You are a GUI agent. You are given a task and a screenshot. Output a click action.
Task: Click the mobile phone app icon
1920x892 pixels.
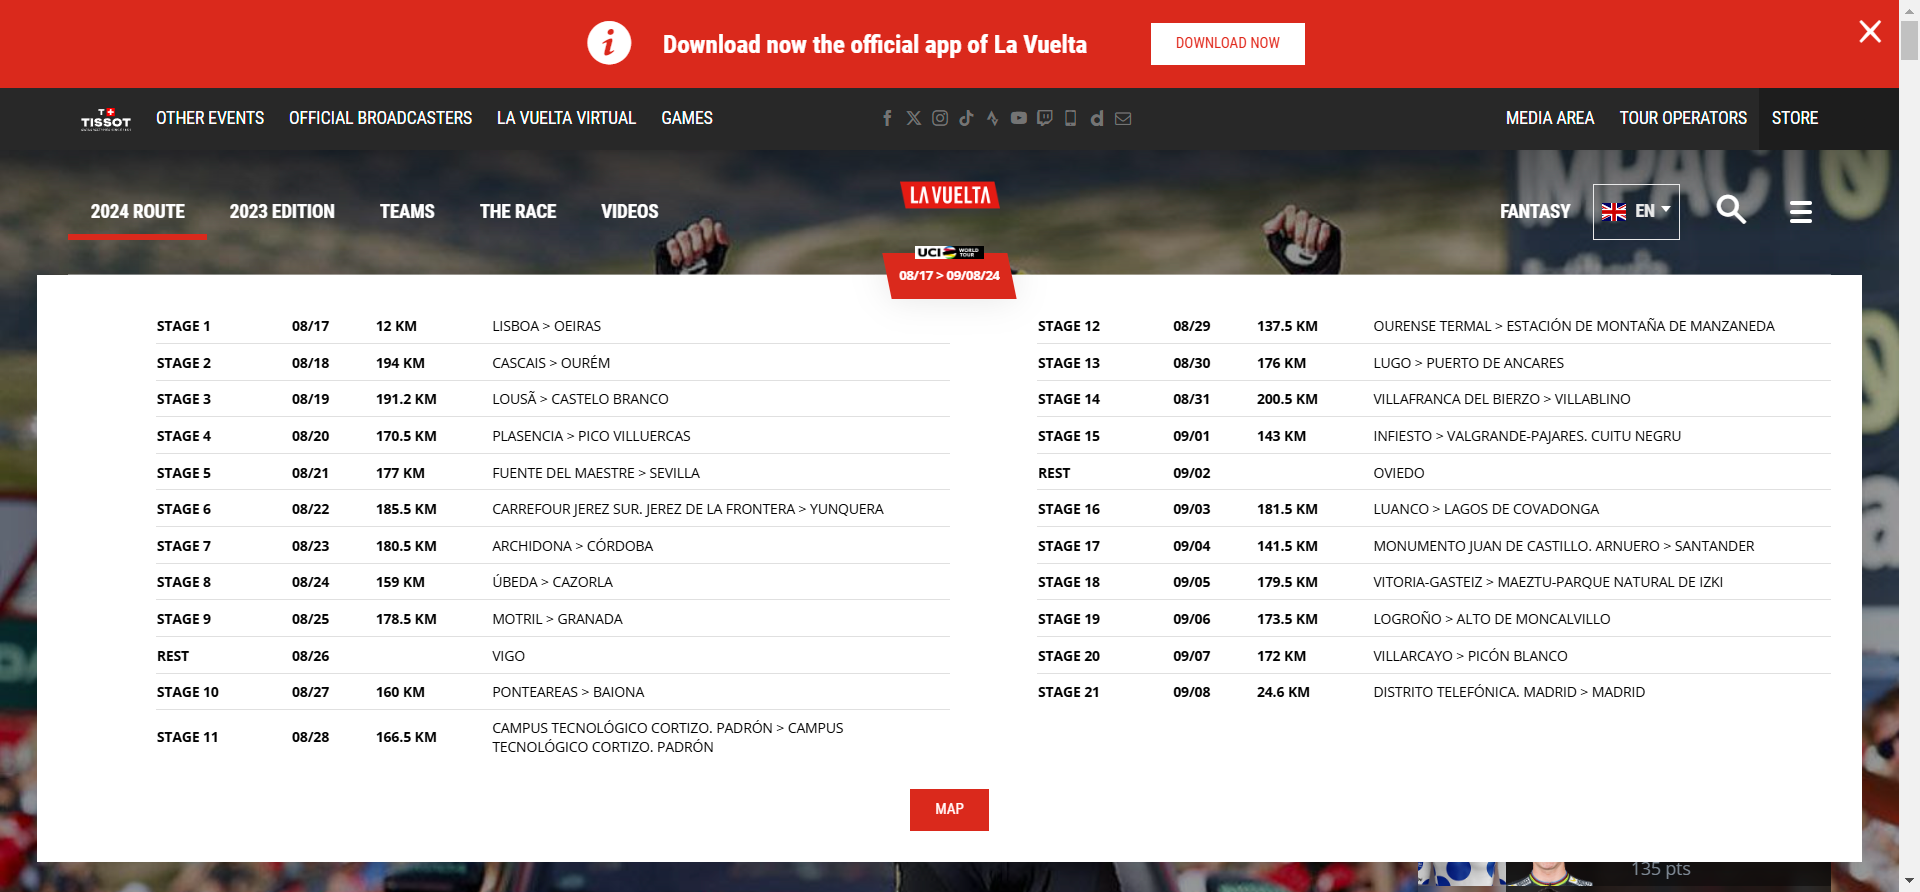[x=1070, y=118]
